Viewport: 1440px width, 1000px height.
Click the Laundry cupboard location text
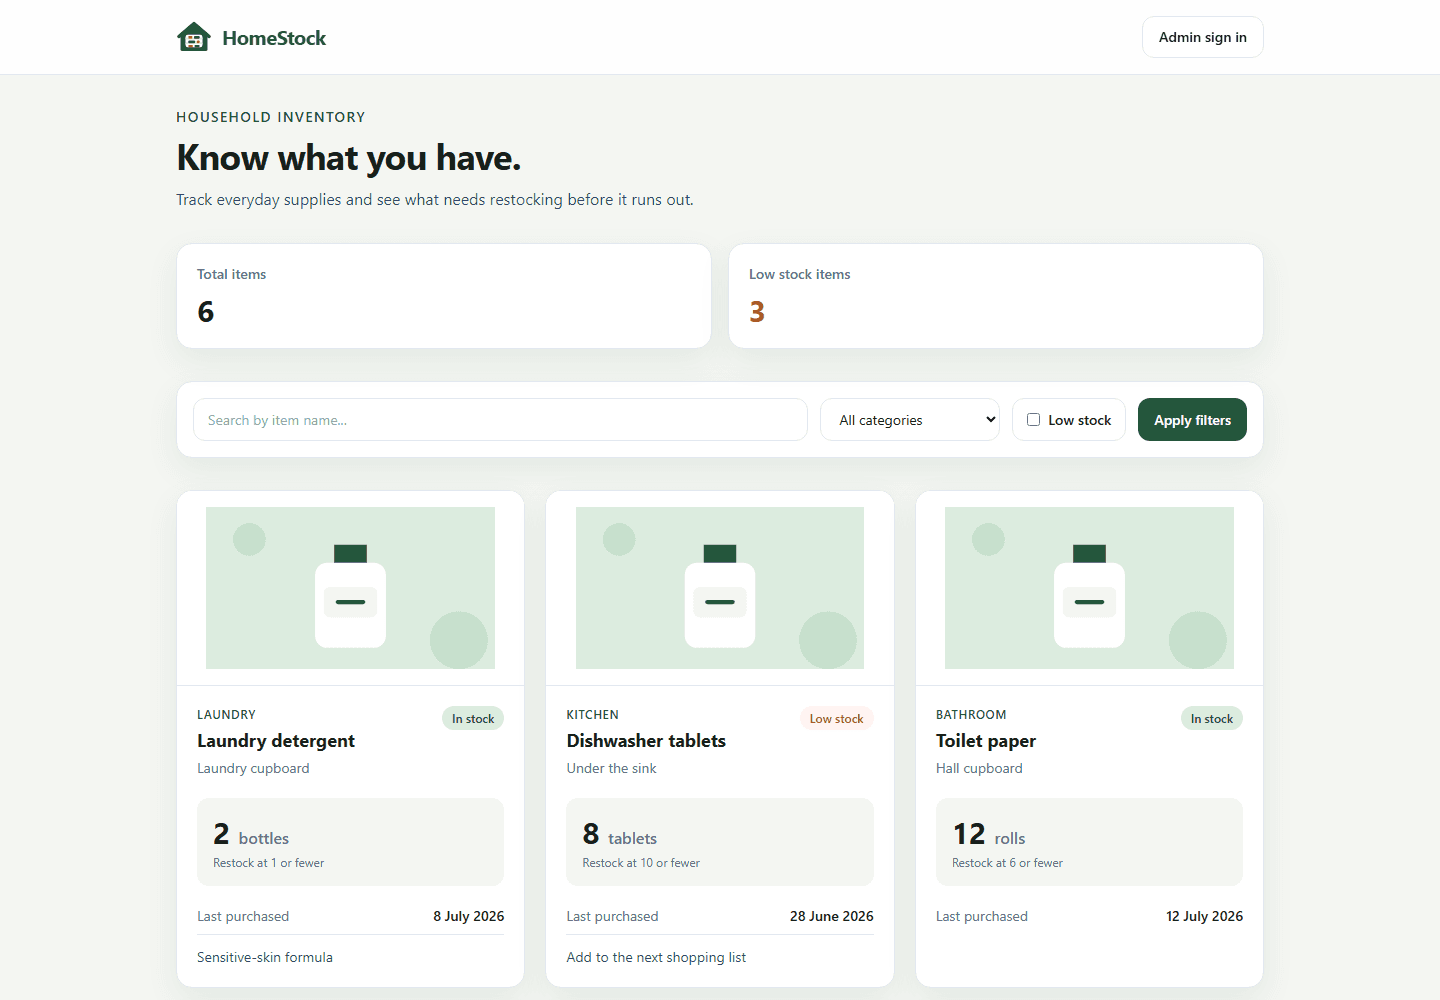point(253,768)
